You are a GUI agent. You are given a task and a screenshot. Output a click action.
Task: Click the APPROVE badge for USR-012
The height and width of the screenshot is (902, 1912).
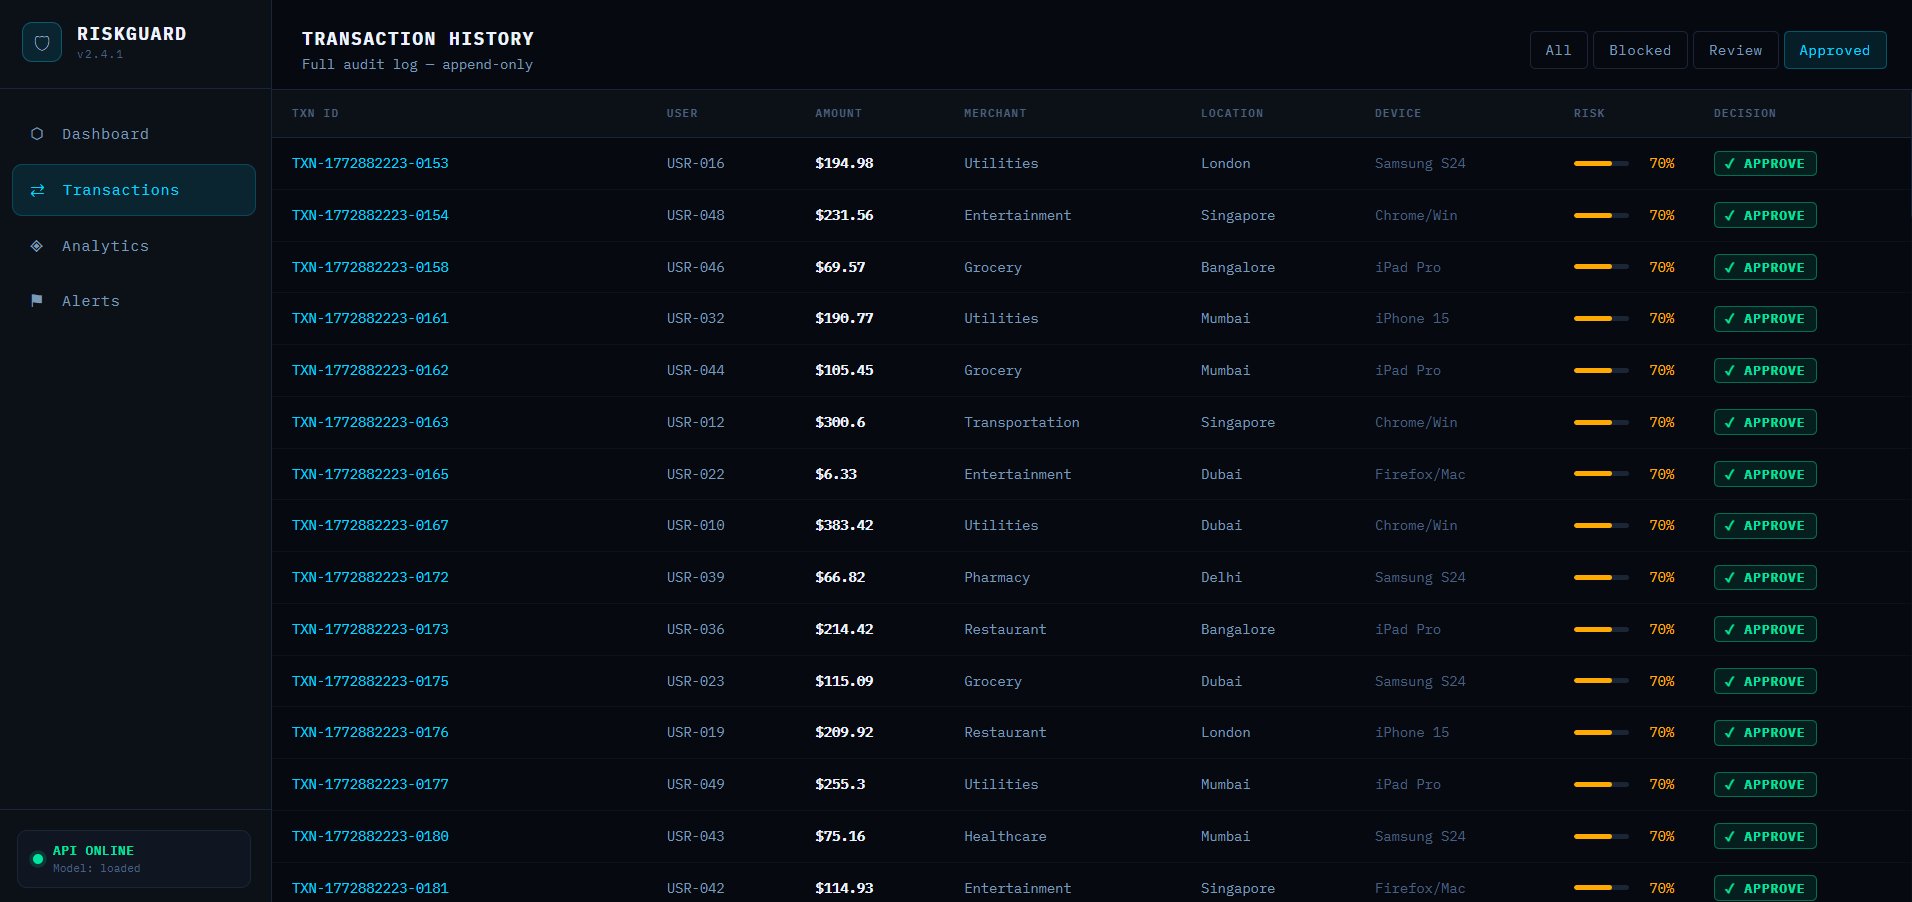(1765, 422)
